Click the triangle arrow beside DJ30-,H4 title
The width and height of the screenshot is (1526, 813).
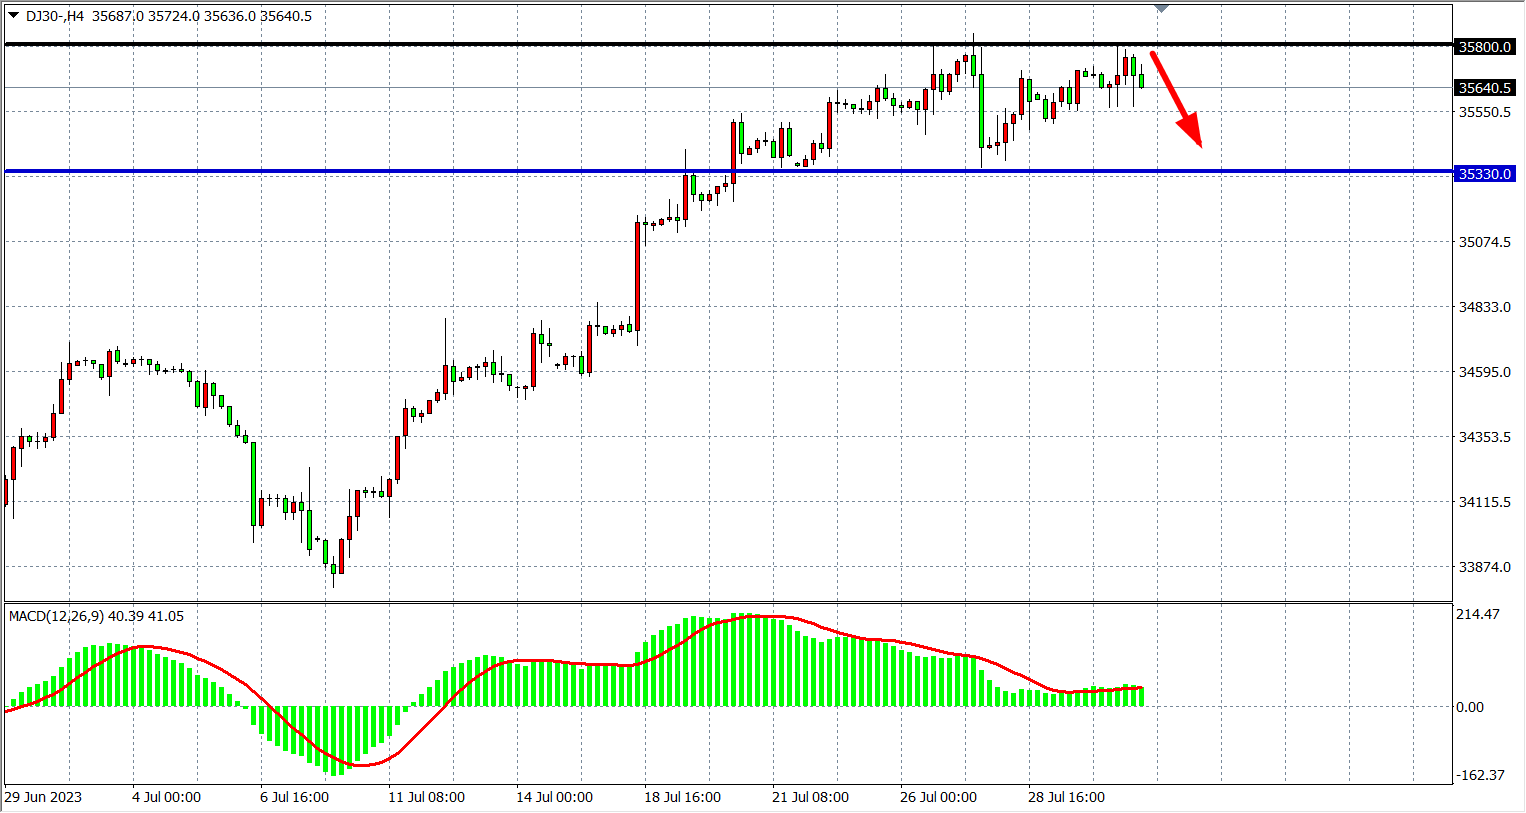coord(13,16)
